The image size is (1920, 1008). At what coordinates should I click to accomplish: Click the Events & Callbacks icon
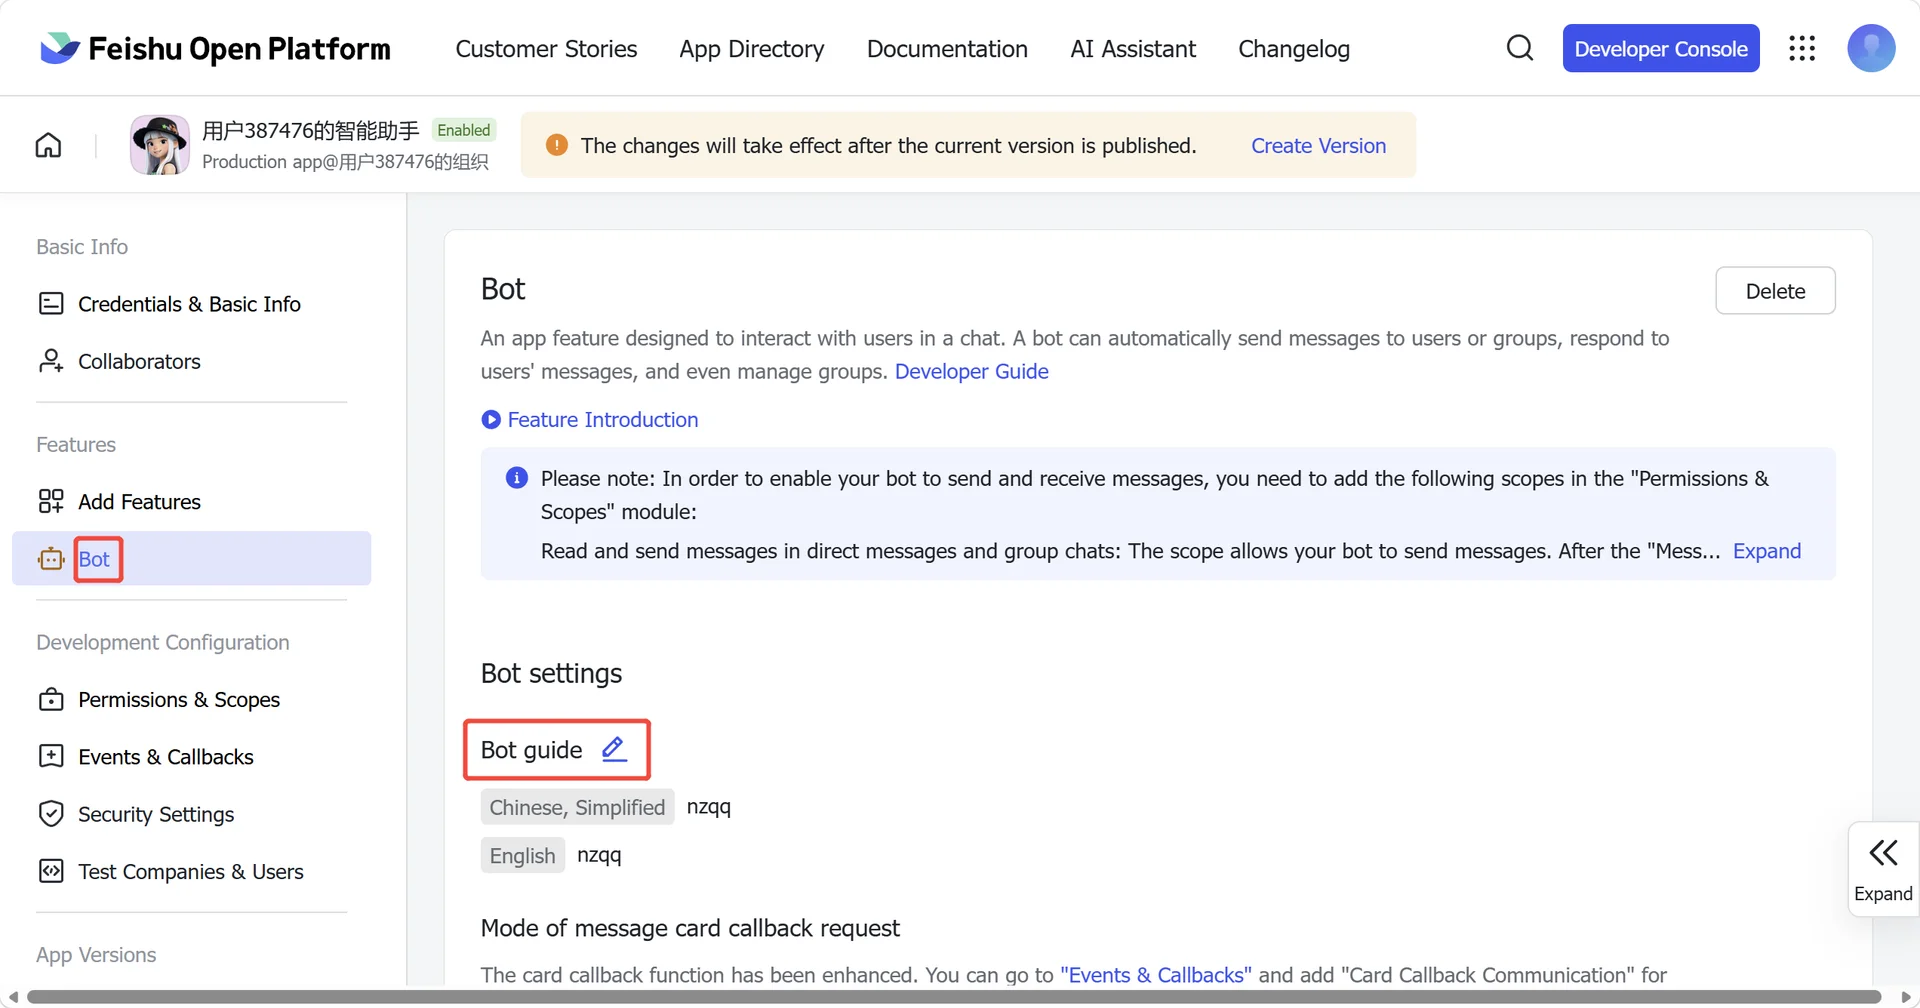tap(51, 756)
